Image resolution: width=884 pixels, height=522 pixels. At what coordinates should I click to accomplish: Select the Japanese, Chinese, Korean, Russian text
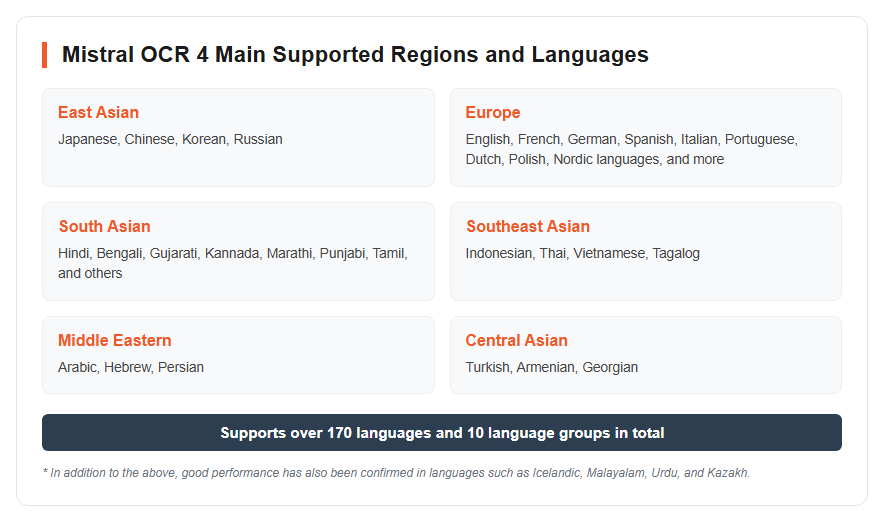(x=170, y=139)
